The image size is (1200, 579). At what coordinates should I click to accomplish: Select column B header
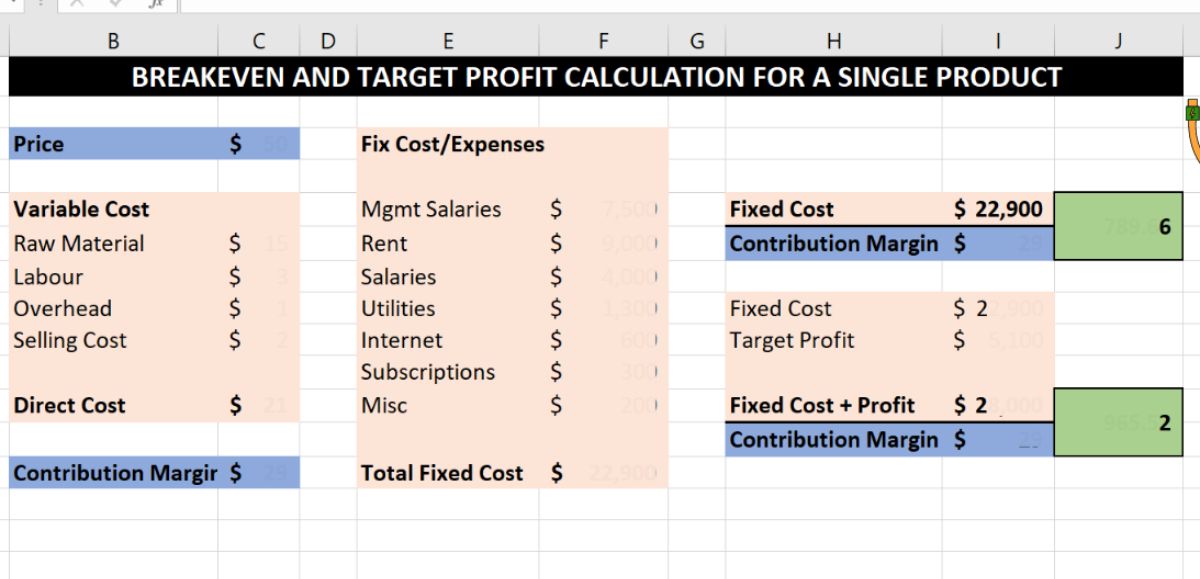point(113,41)
